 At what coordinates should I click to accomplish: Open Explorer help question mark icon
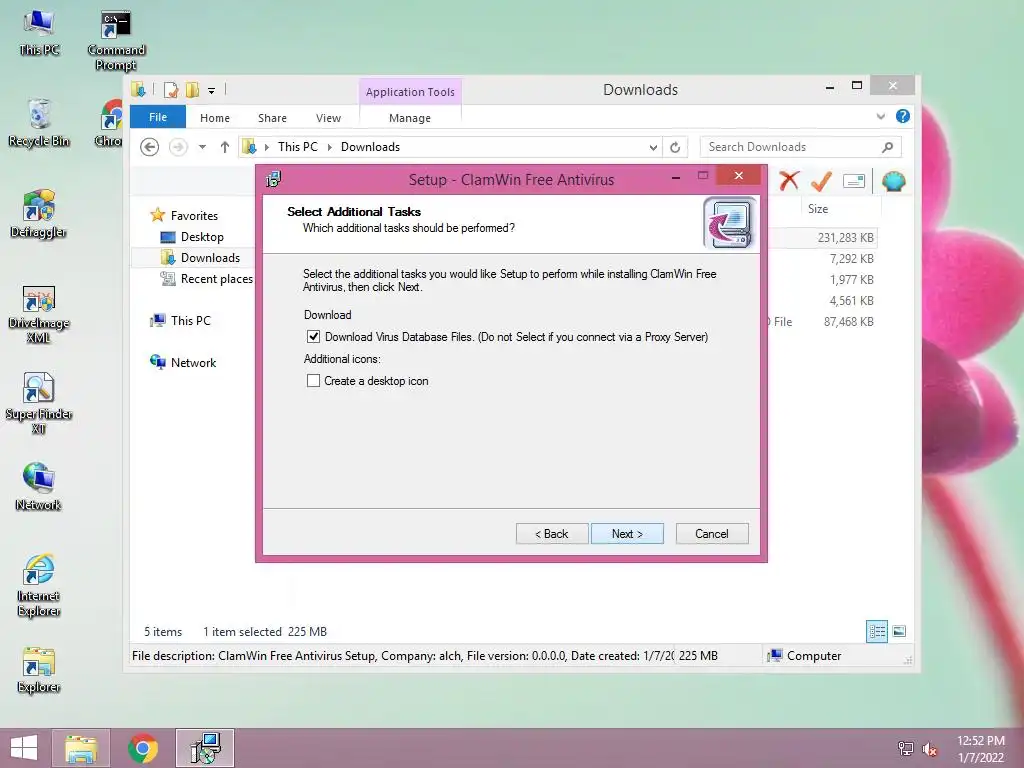(903, 116)
